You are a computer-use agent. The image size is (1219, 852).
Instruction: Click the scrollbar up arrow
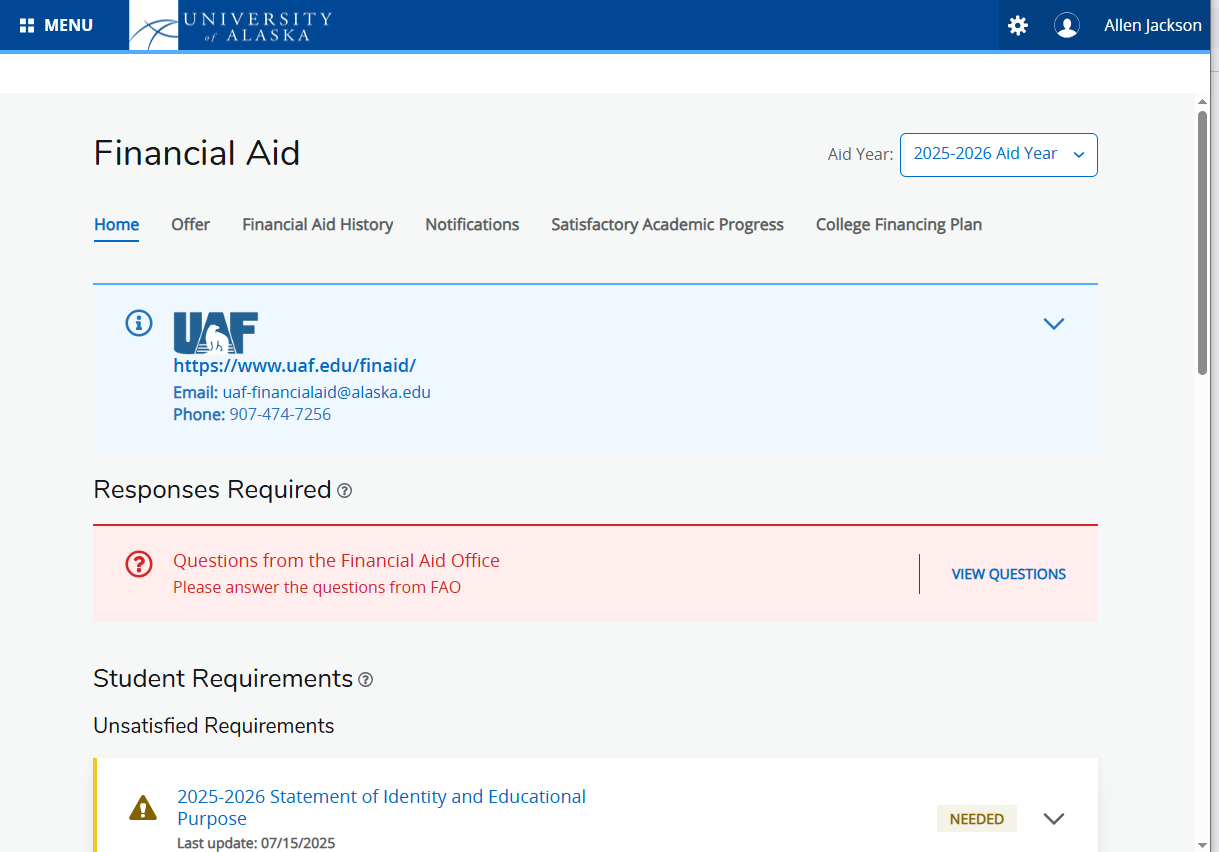(x=1203, y=101)
